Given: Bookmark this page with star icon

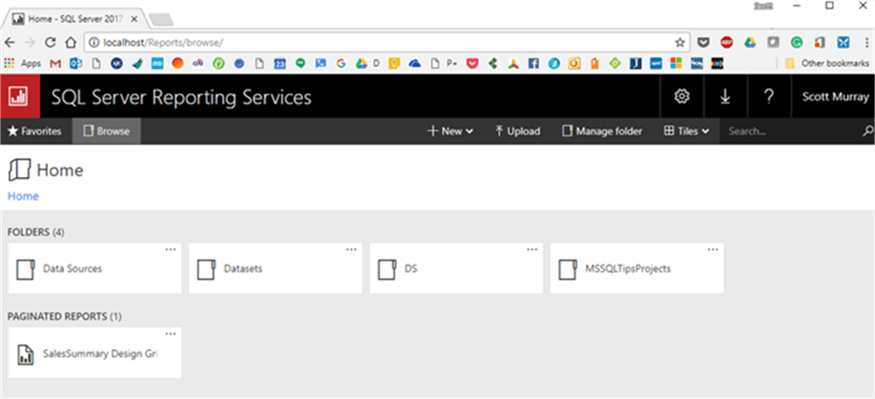Looking at the screenshot, I should [680, 42].
